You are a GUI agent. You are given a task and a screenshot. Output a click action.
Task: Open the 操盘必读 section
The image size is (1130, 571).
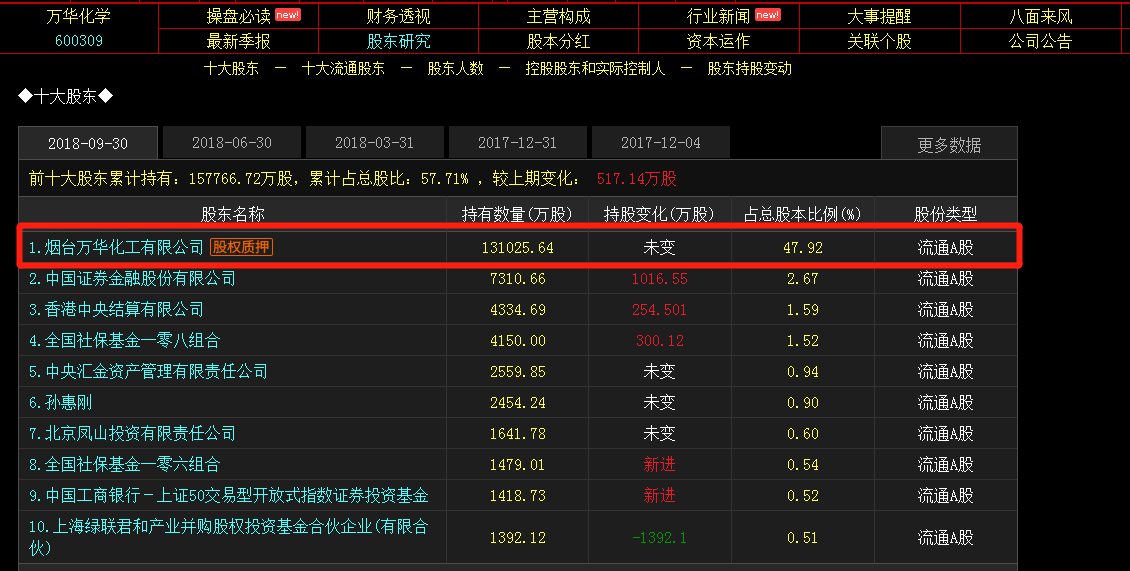click(239, 16)
